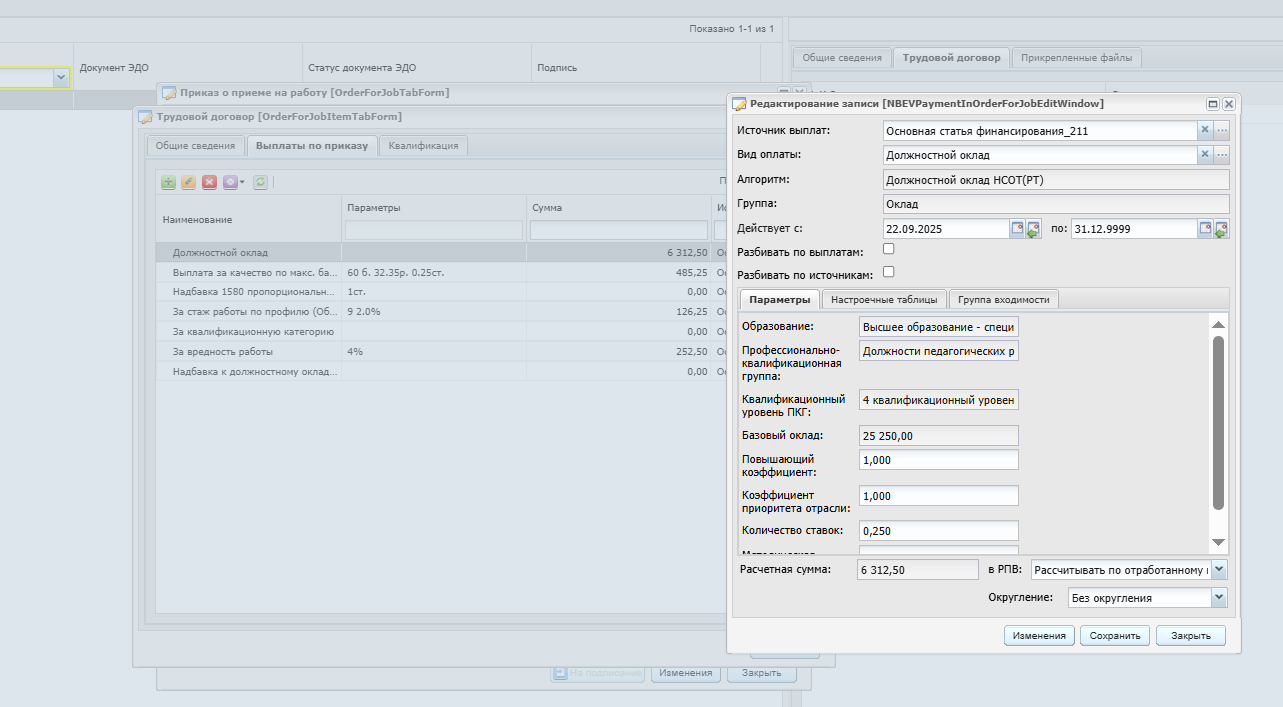The width and height of the screenshot is (1283, 707).
Task: Click the Коэффициент приоритета отрасли input field
Action: click(x=938, y=496)
